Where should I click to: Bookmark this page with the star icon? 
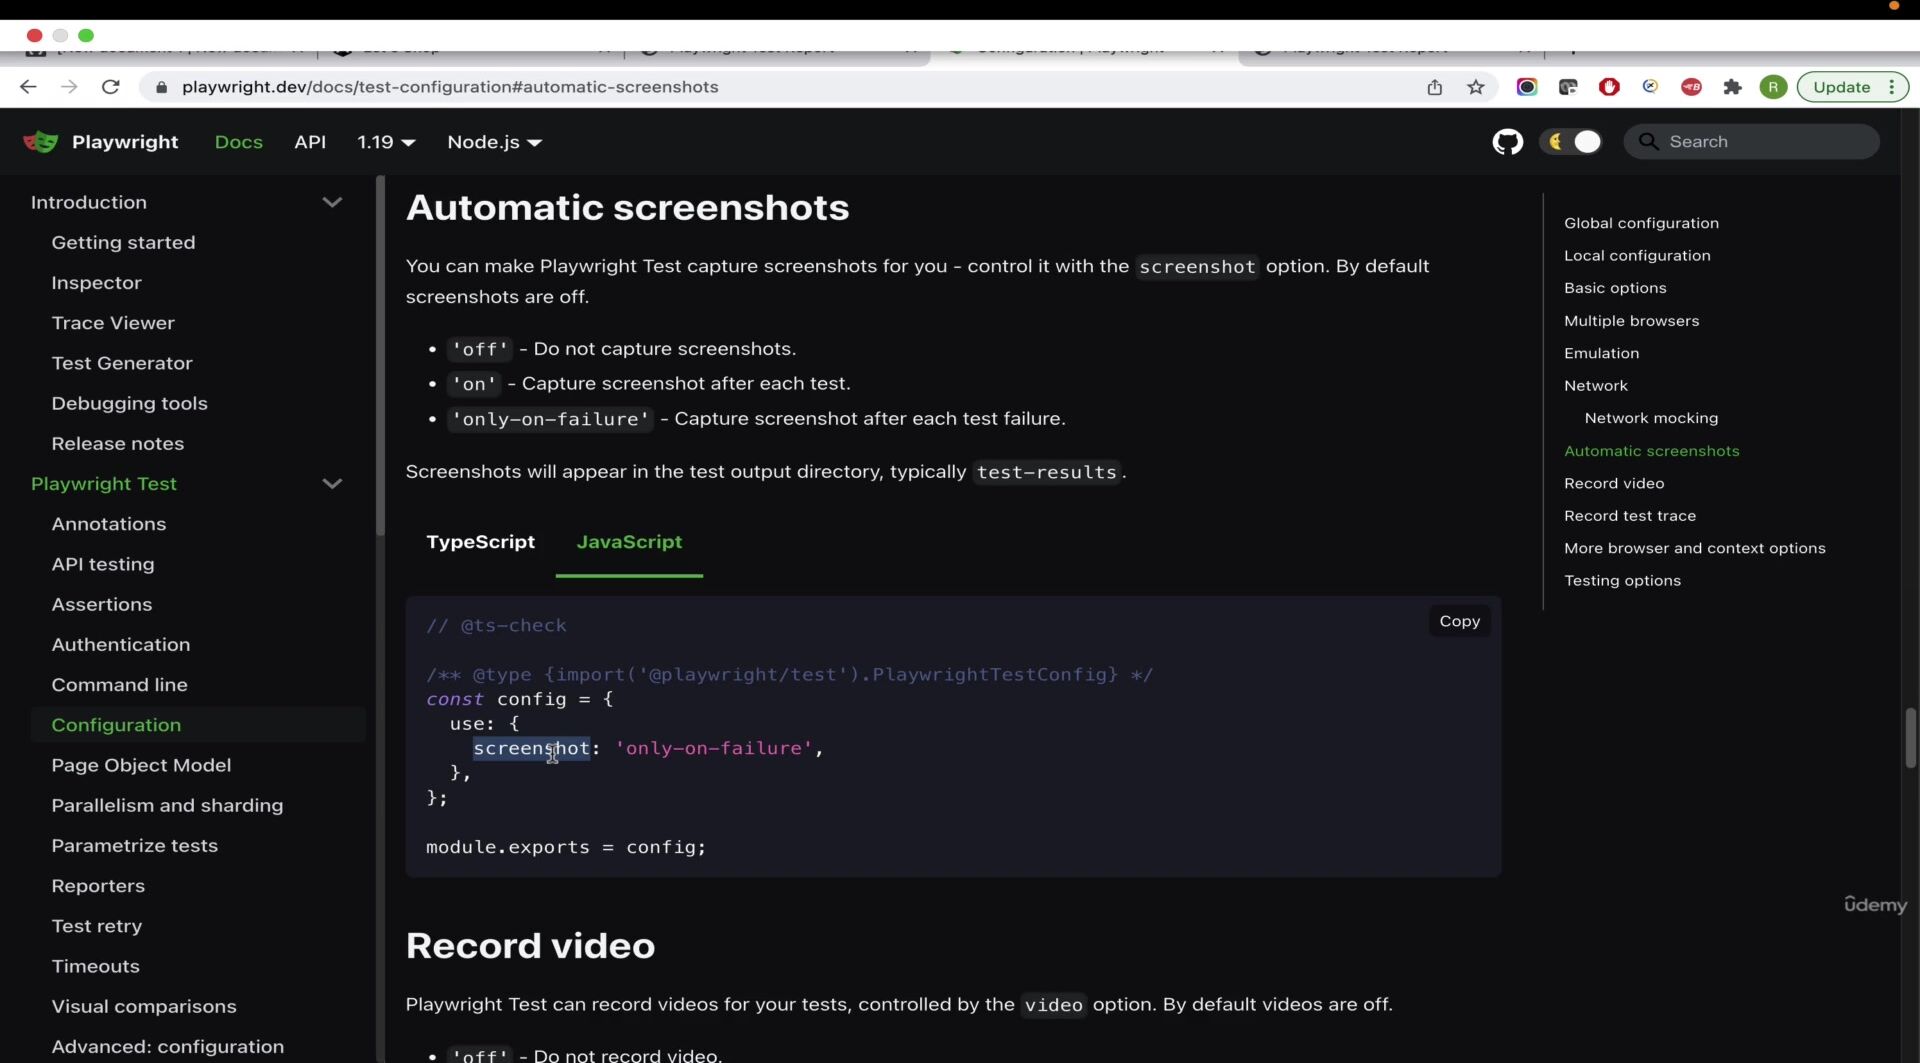[x=1475, y=87]
